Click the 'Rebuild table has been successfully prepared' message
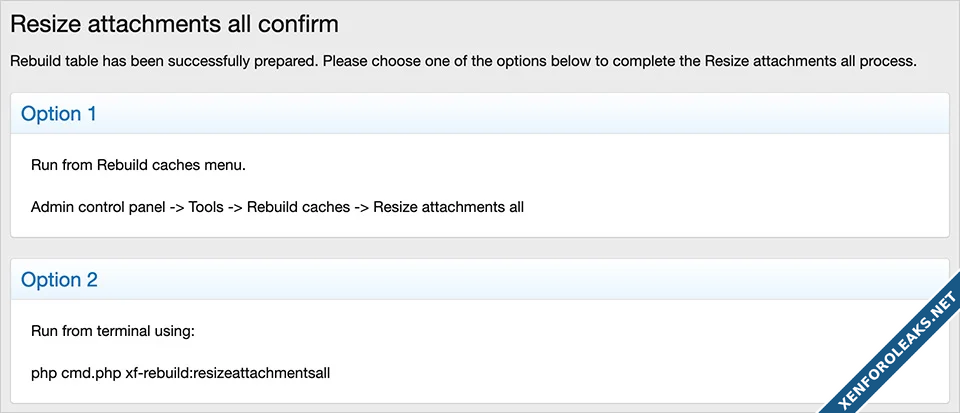This screenshot has width=960, height=413. click(162, 61)
